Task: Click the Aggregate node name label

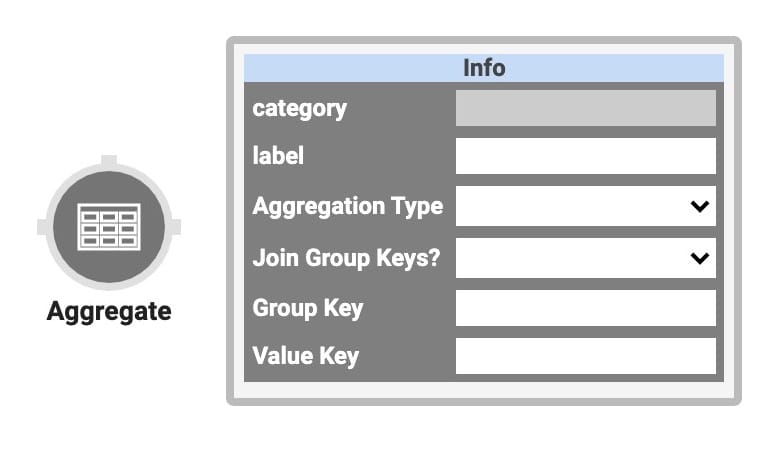Action: pyautogui.click(x=109, y=312)
